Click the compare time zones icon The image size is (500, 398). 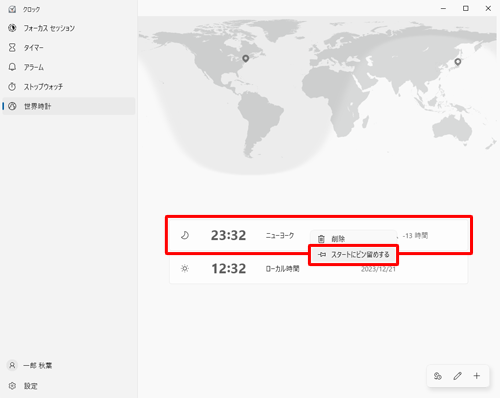(438, 376)
